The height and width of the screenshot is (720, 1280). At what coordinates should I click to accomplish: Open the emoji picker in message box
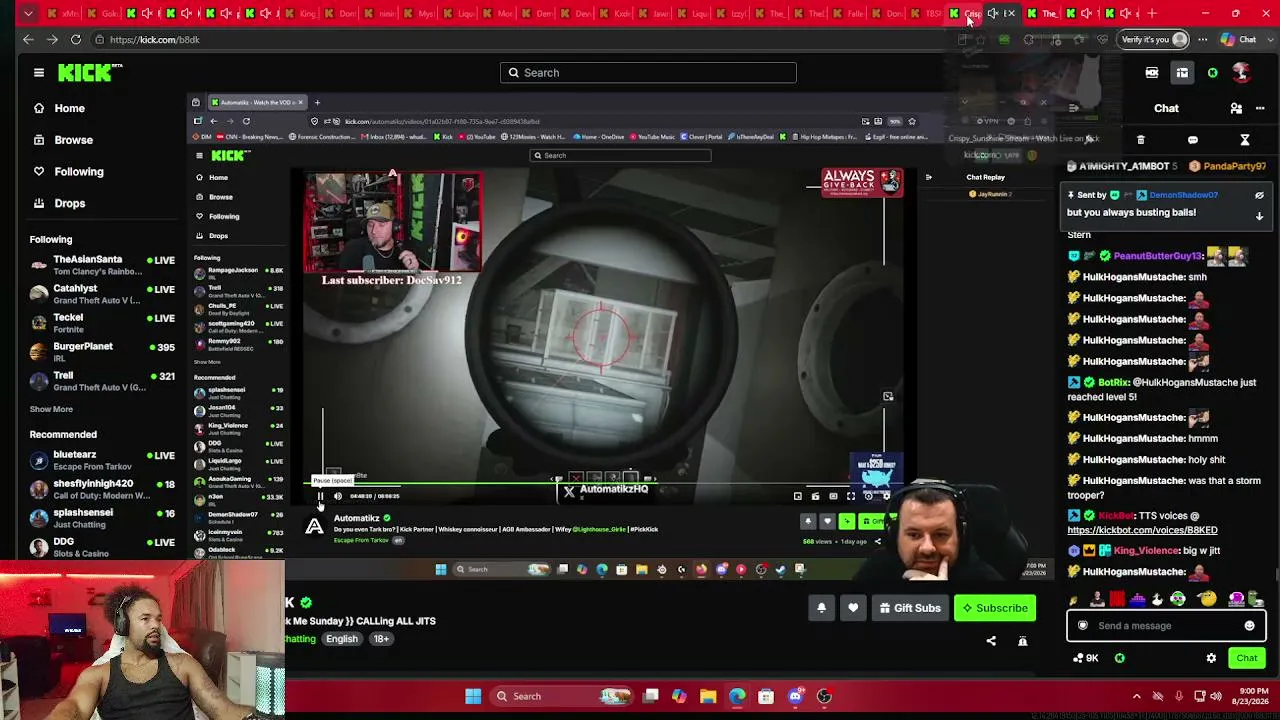click(x=1249, y=626)
